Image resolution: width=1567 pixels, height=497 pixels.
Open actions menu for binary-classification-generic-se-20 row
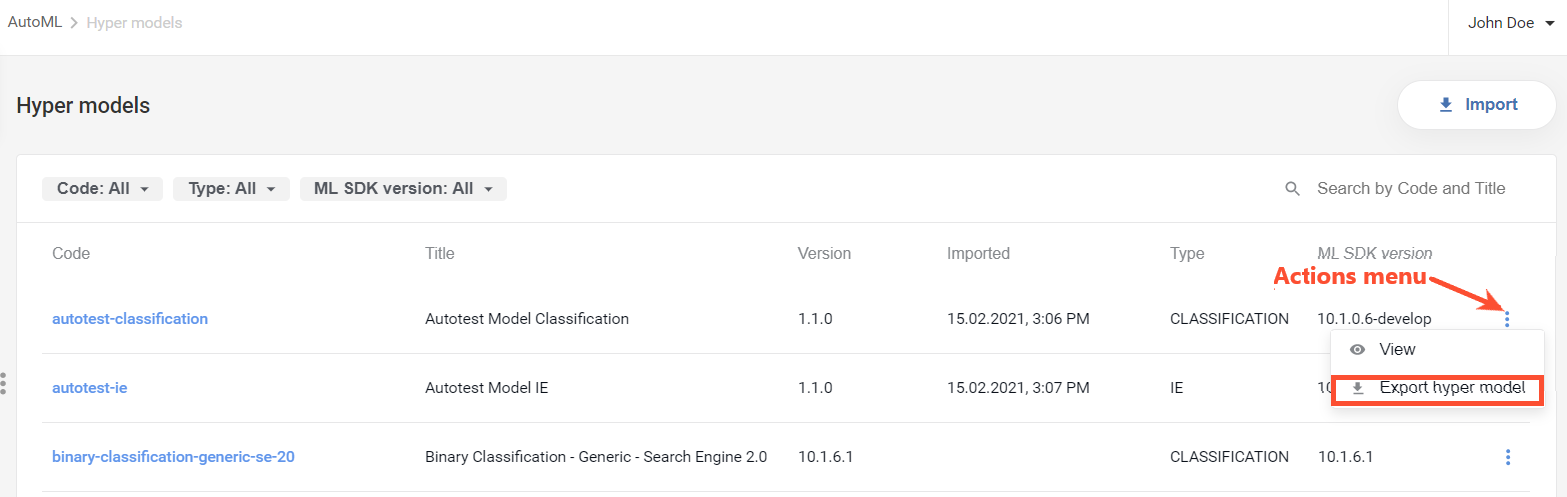point(1507,457)
